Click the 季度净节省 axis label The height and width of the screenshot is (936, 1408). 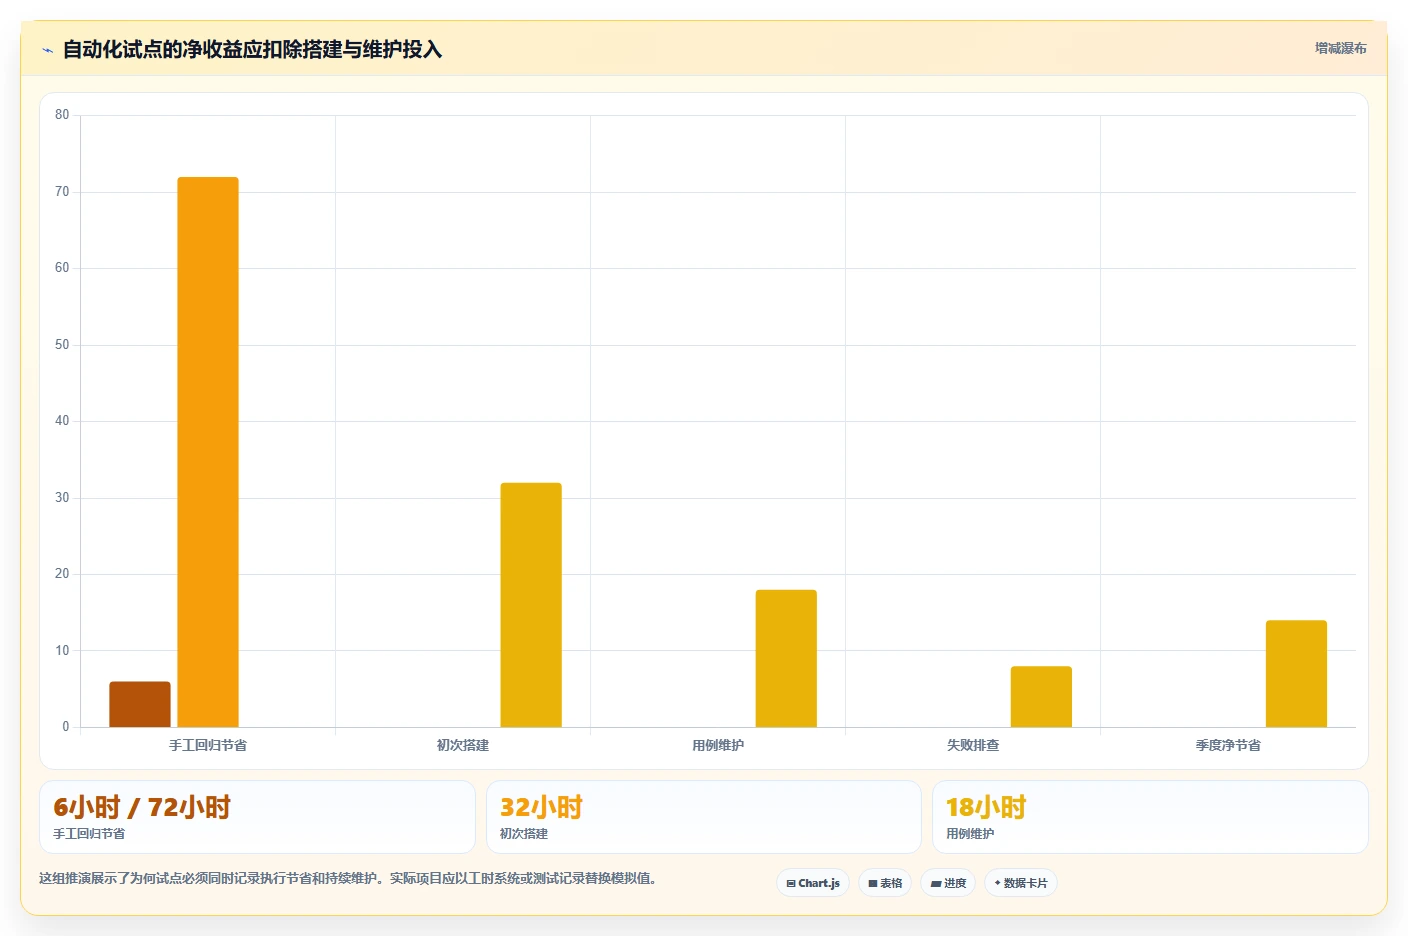tap(1228, 745)
